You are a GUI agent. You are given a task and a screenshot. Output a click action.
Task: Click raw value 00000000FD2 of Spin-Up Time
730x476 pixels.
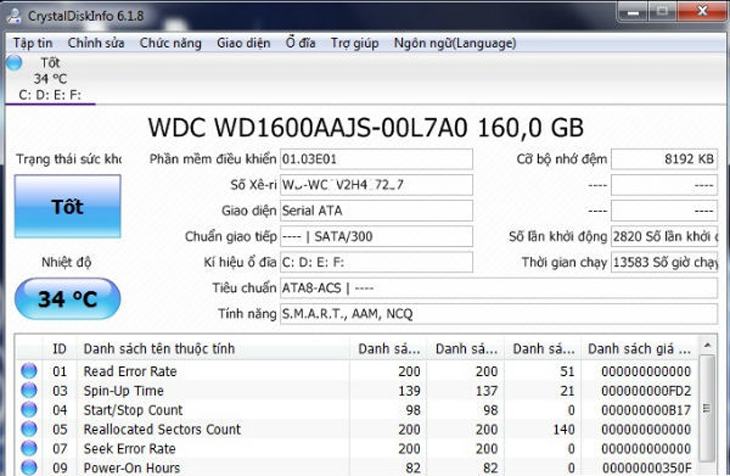tap(646, 391)
